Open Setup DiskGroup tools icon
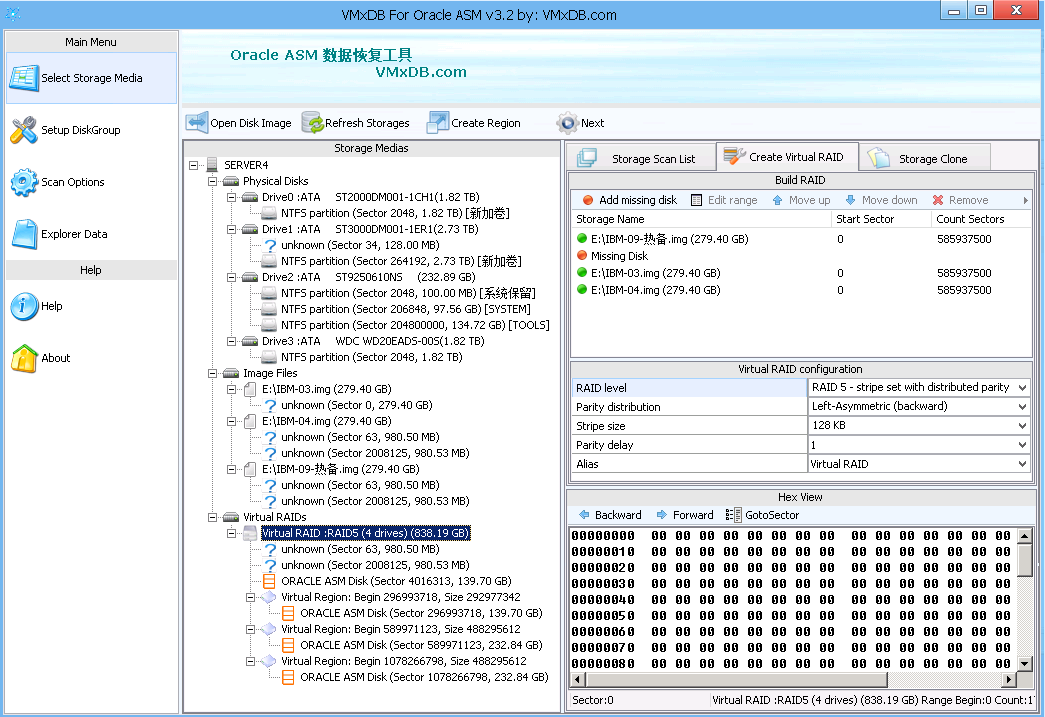Viewport: 1045px width, 717px height. (24, 131)
